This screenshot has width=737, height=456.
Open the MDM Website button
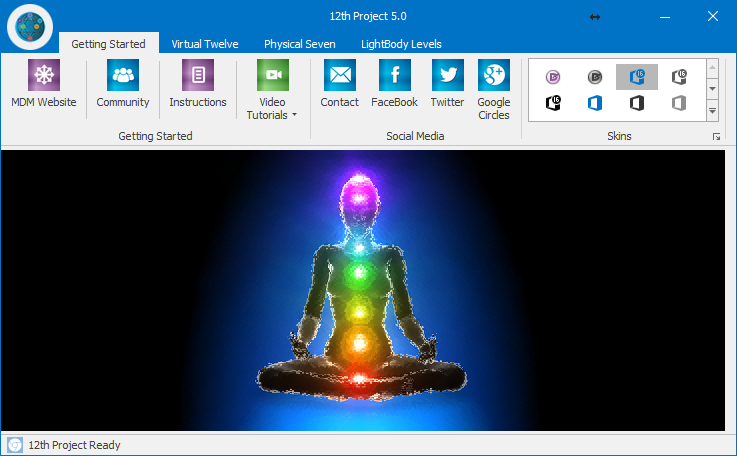coord(44,85)
